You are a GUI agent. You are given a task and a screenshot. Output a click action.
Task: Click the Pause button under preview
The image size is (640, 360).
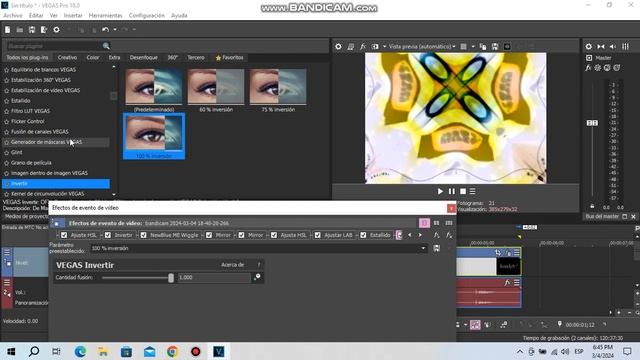click(451, 191)
